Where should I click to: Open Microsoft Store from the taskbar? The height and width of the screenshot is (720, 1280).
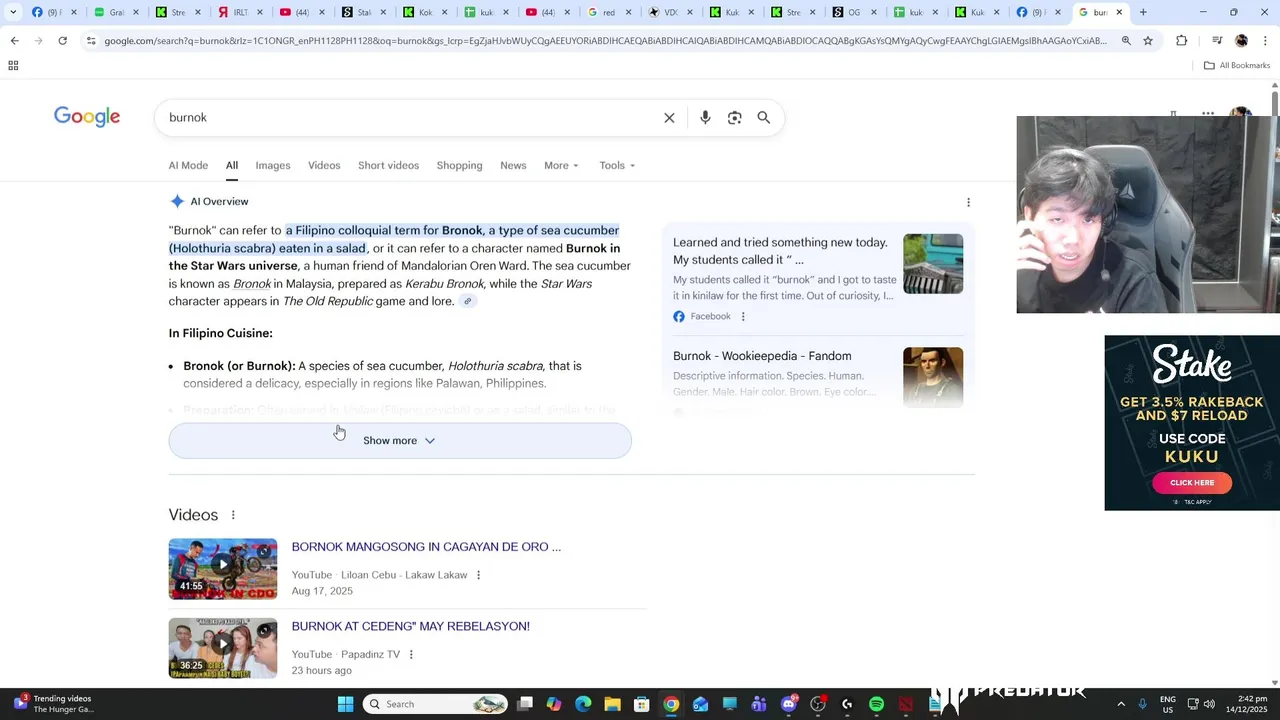coord(642,704)
